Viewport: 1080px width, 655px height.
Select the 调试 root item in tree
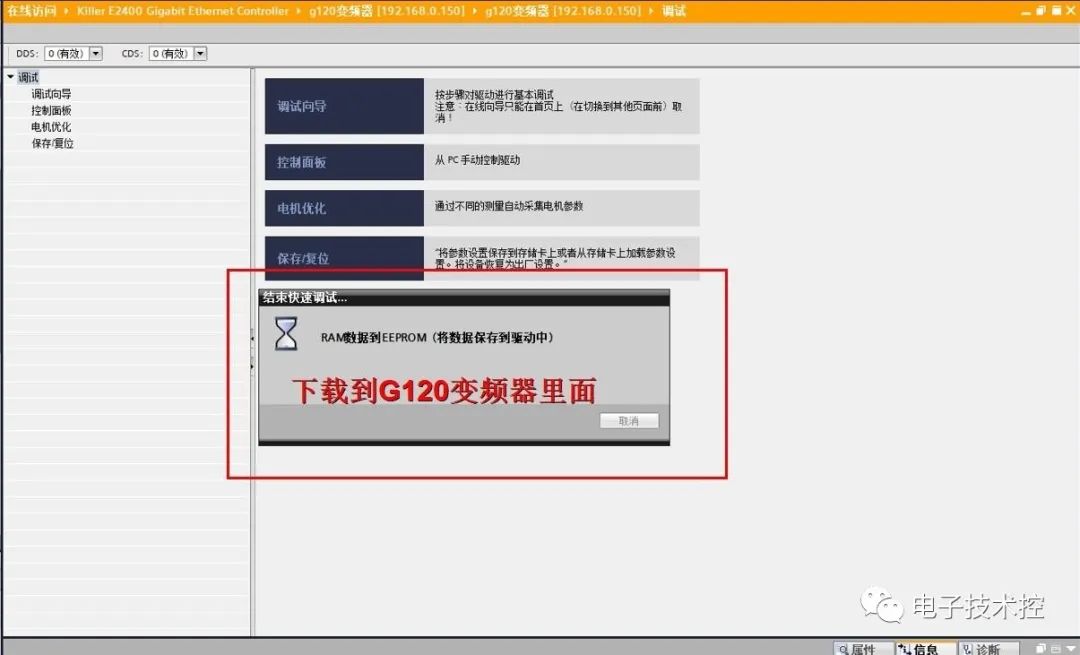coord(28,77)
